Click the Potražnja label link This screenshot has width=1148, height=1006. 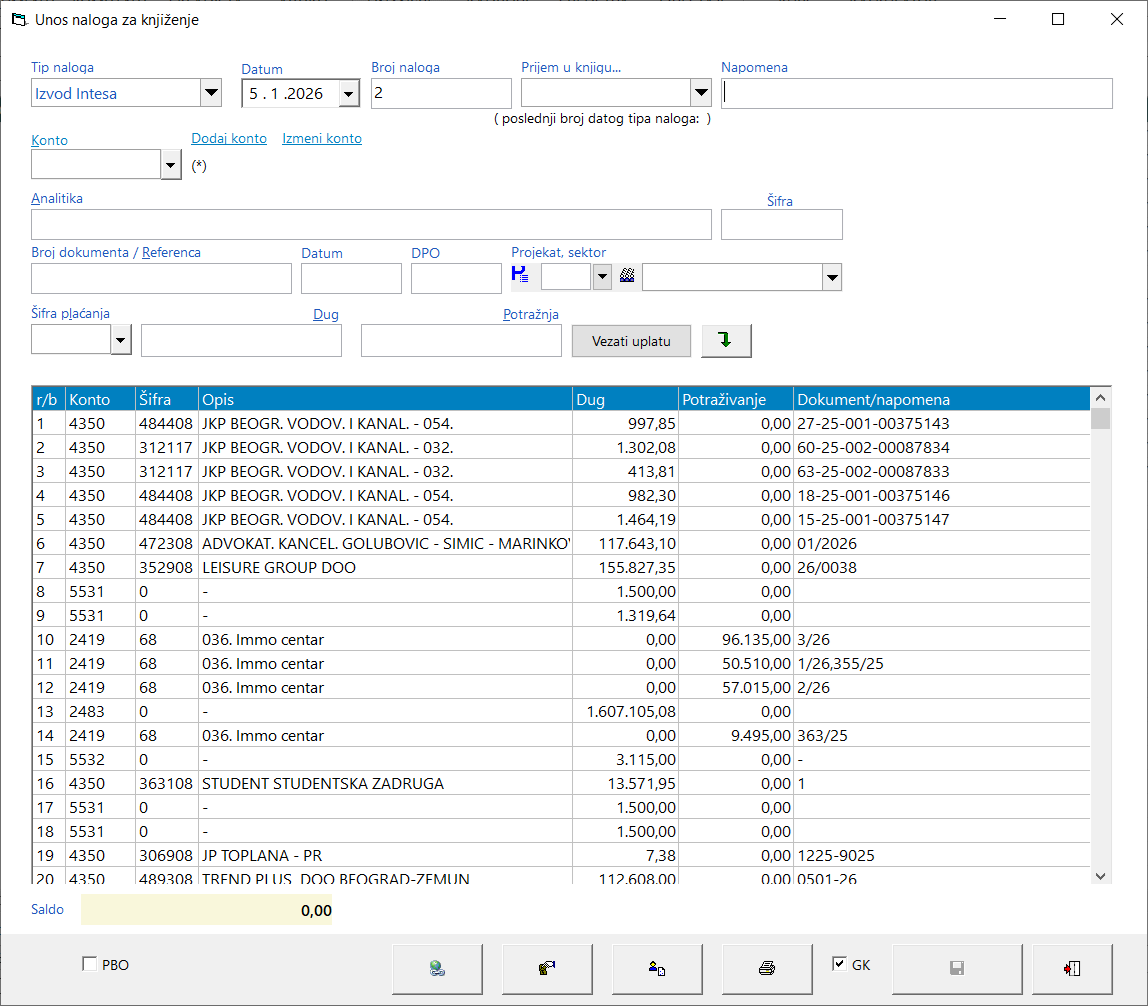coord(531,315)
